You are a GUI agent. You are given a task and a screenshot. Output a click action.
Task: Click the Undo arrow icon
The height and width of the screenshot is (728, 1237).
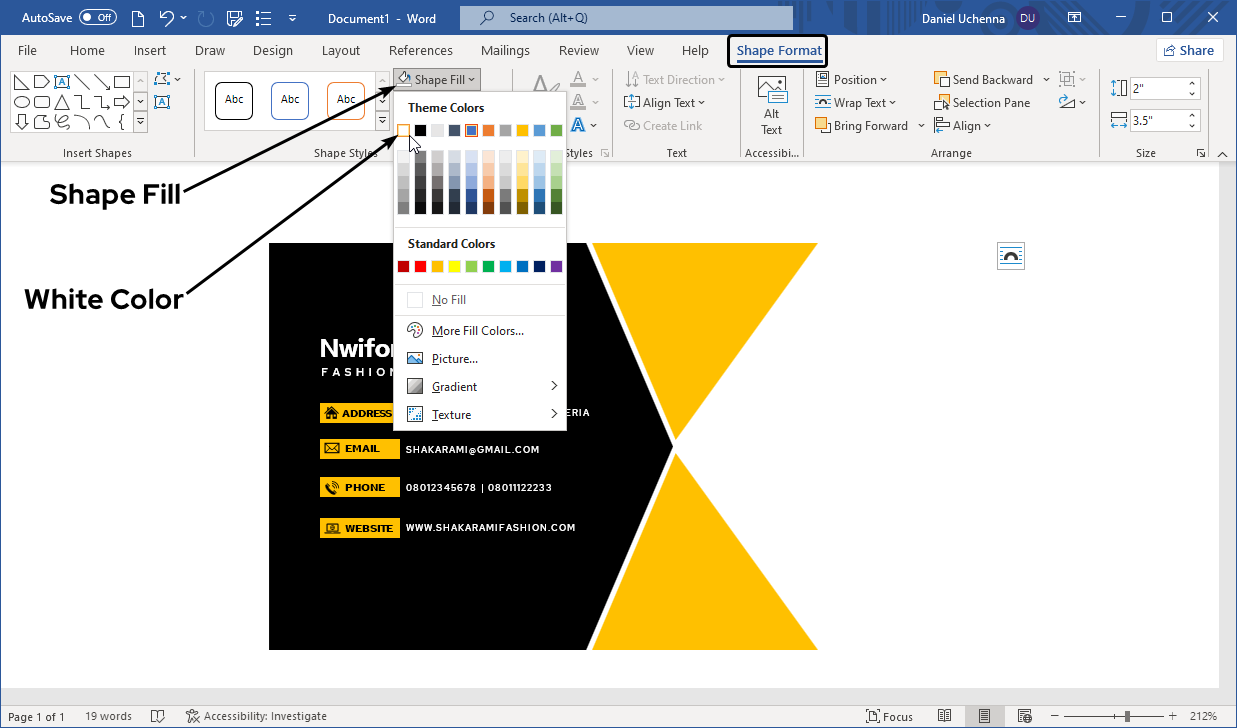click(x=167, y=18)
